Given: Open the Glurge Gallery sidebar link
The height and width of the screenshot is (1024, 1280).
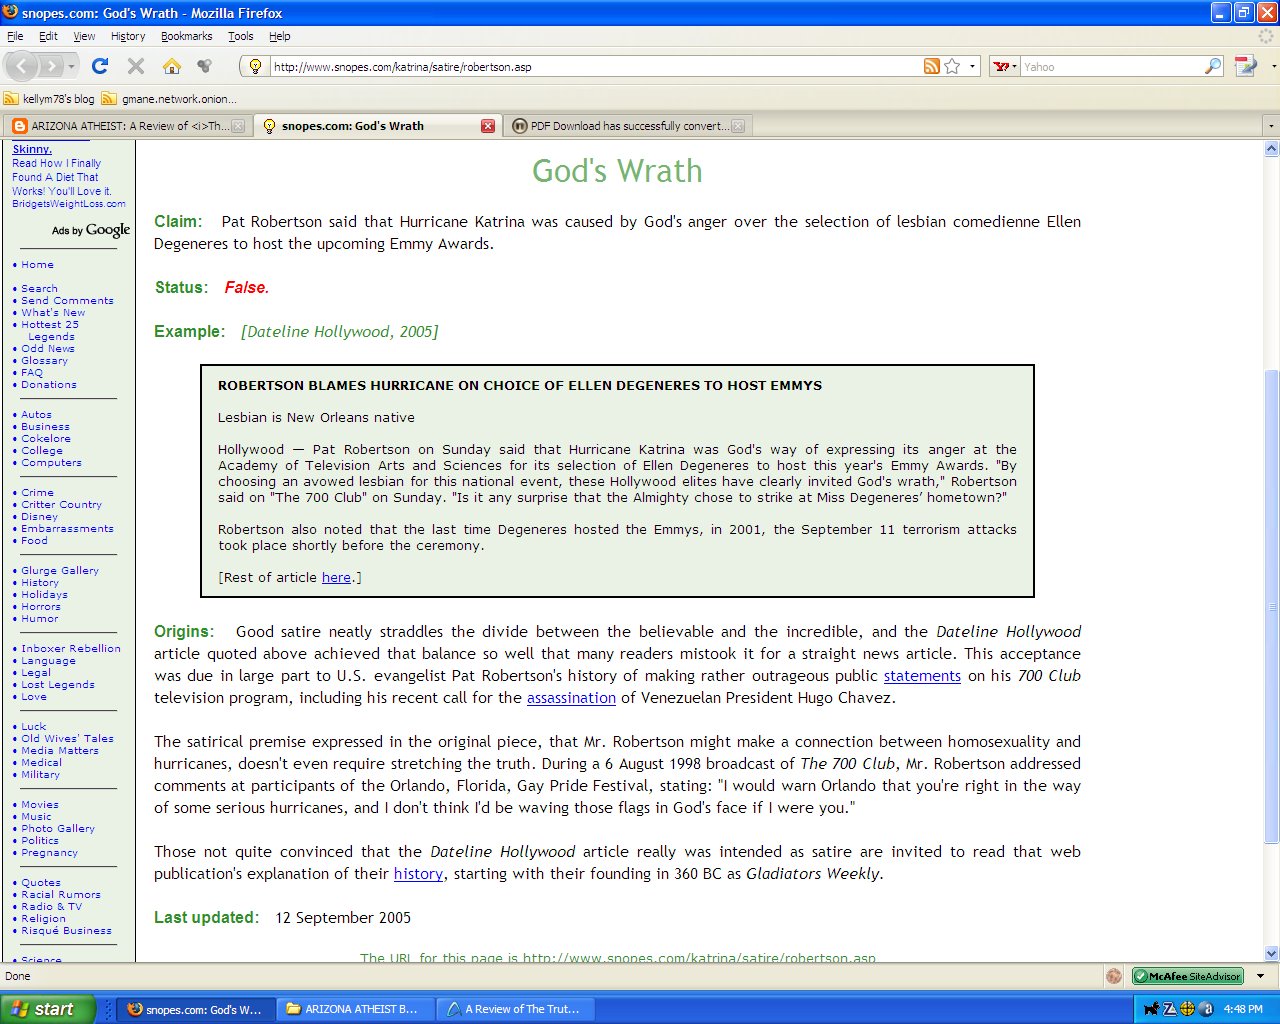Looking at the screenshot, I should (x=60, y=571).
